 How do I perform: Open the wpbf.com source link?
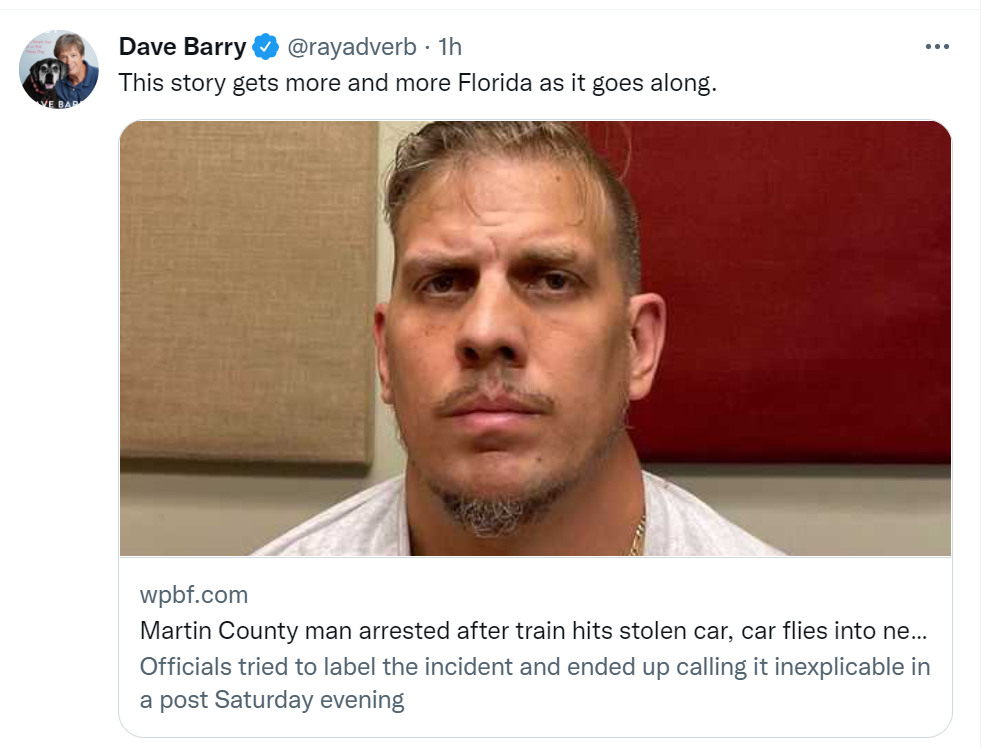tap(192, 594)
